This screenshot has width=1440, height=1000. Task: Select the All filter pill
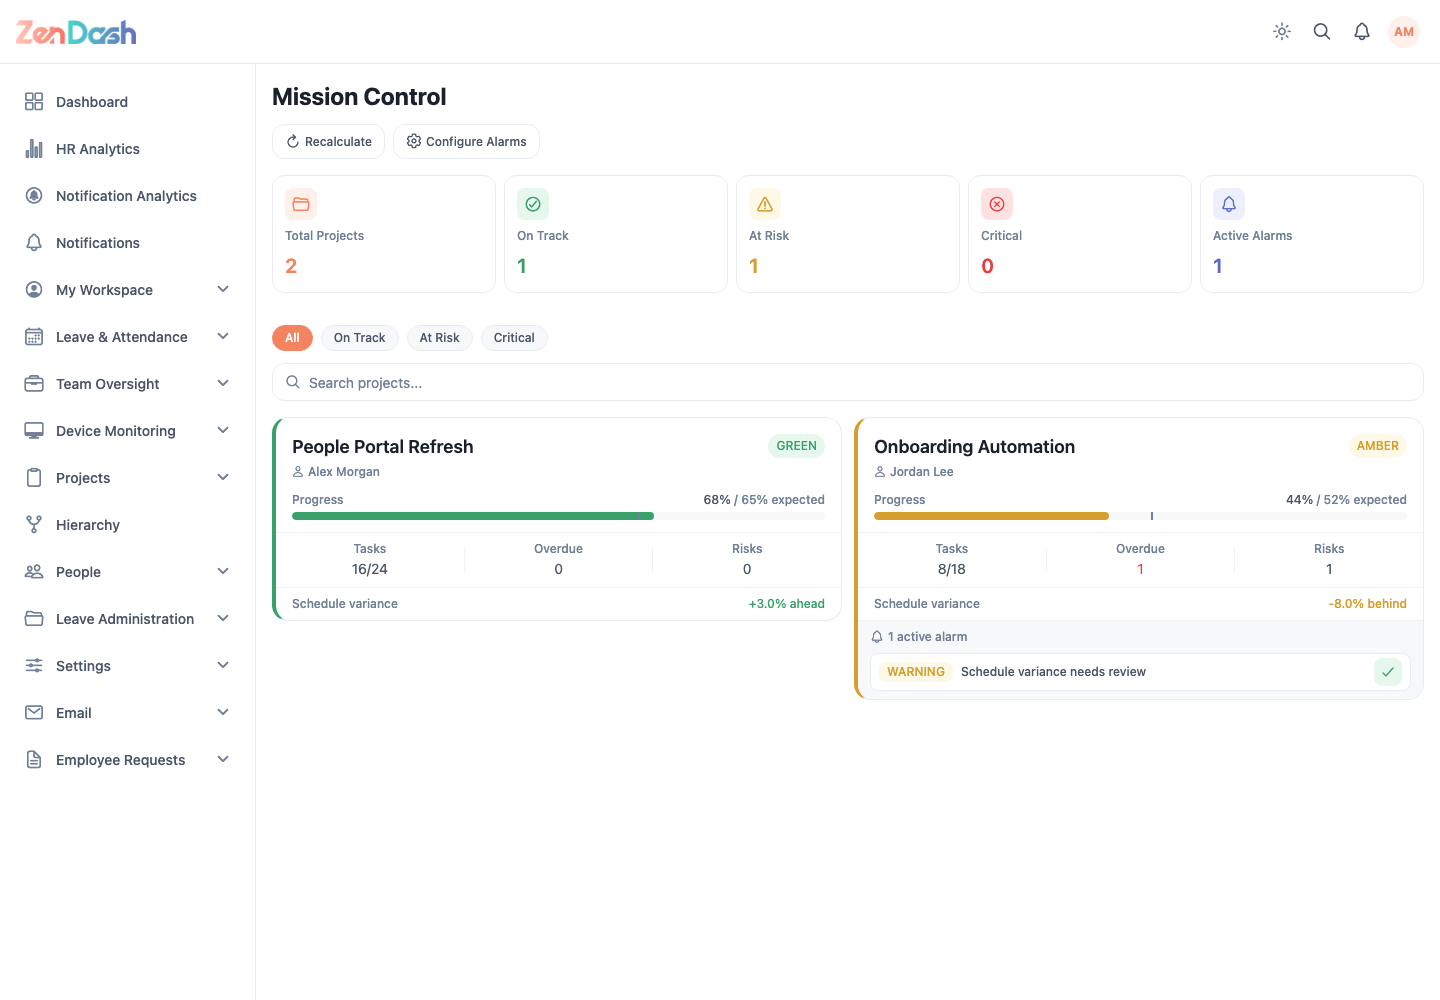pos(292,338)
